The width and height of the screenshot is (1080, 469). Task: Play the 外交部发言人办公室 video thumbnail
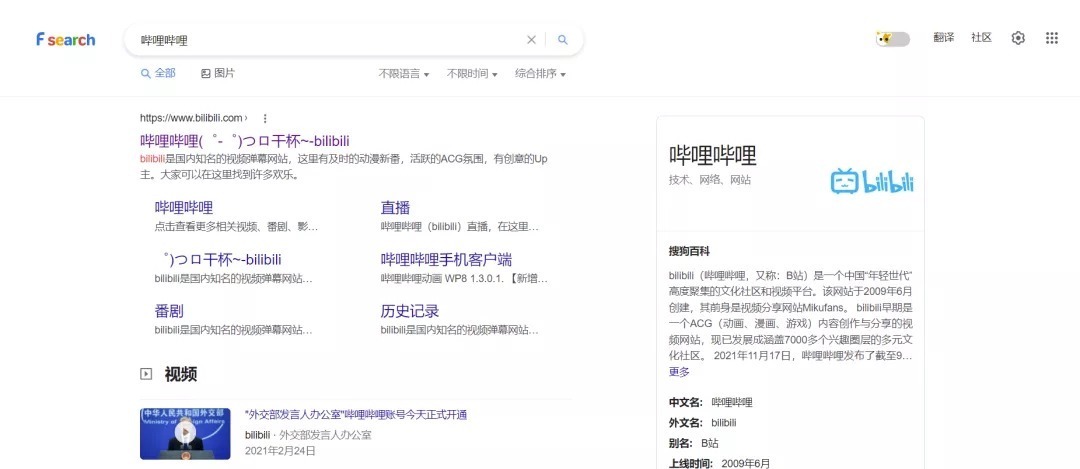tap(185, 433)
